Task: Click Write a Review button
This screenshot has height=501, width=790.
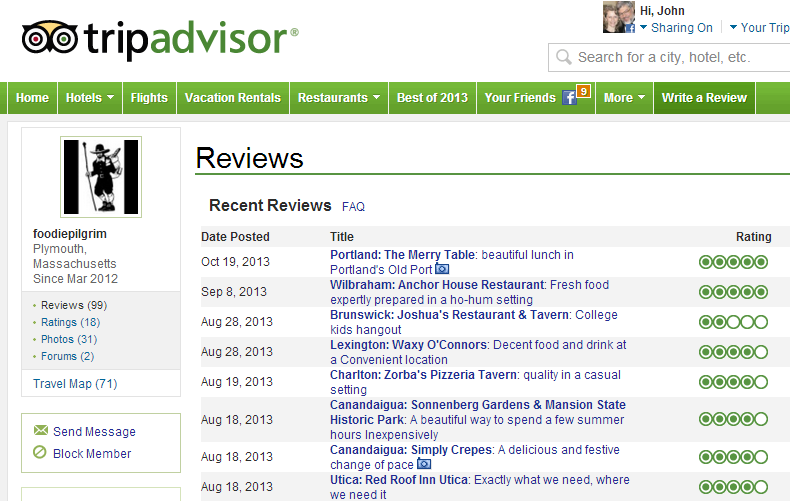Action: point(704,98)
